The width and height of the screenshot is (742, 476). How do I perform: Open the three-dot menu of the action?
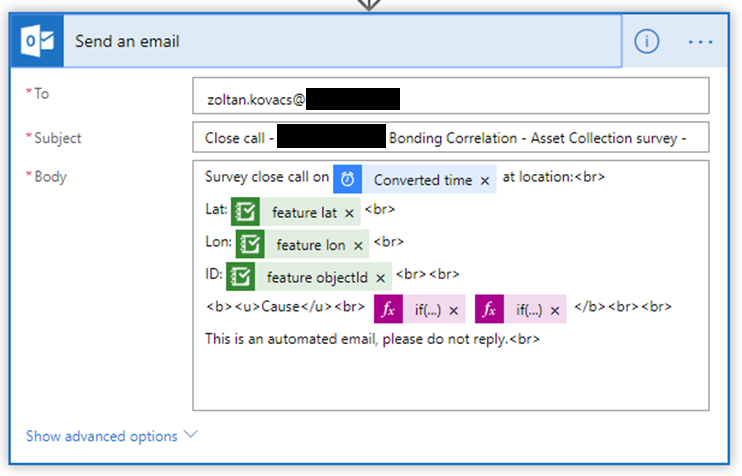[700, 42]
